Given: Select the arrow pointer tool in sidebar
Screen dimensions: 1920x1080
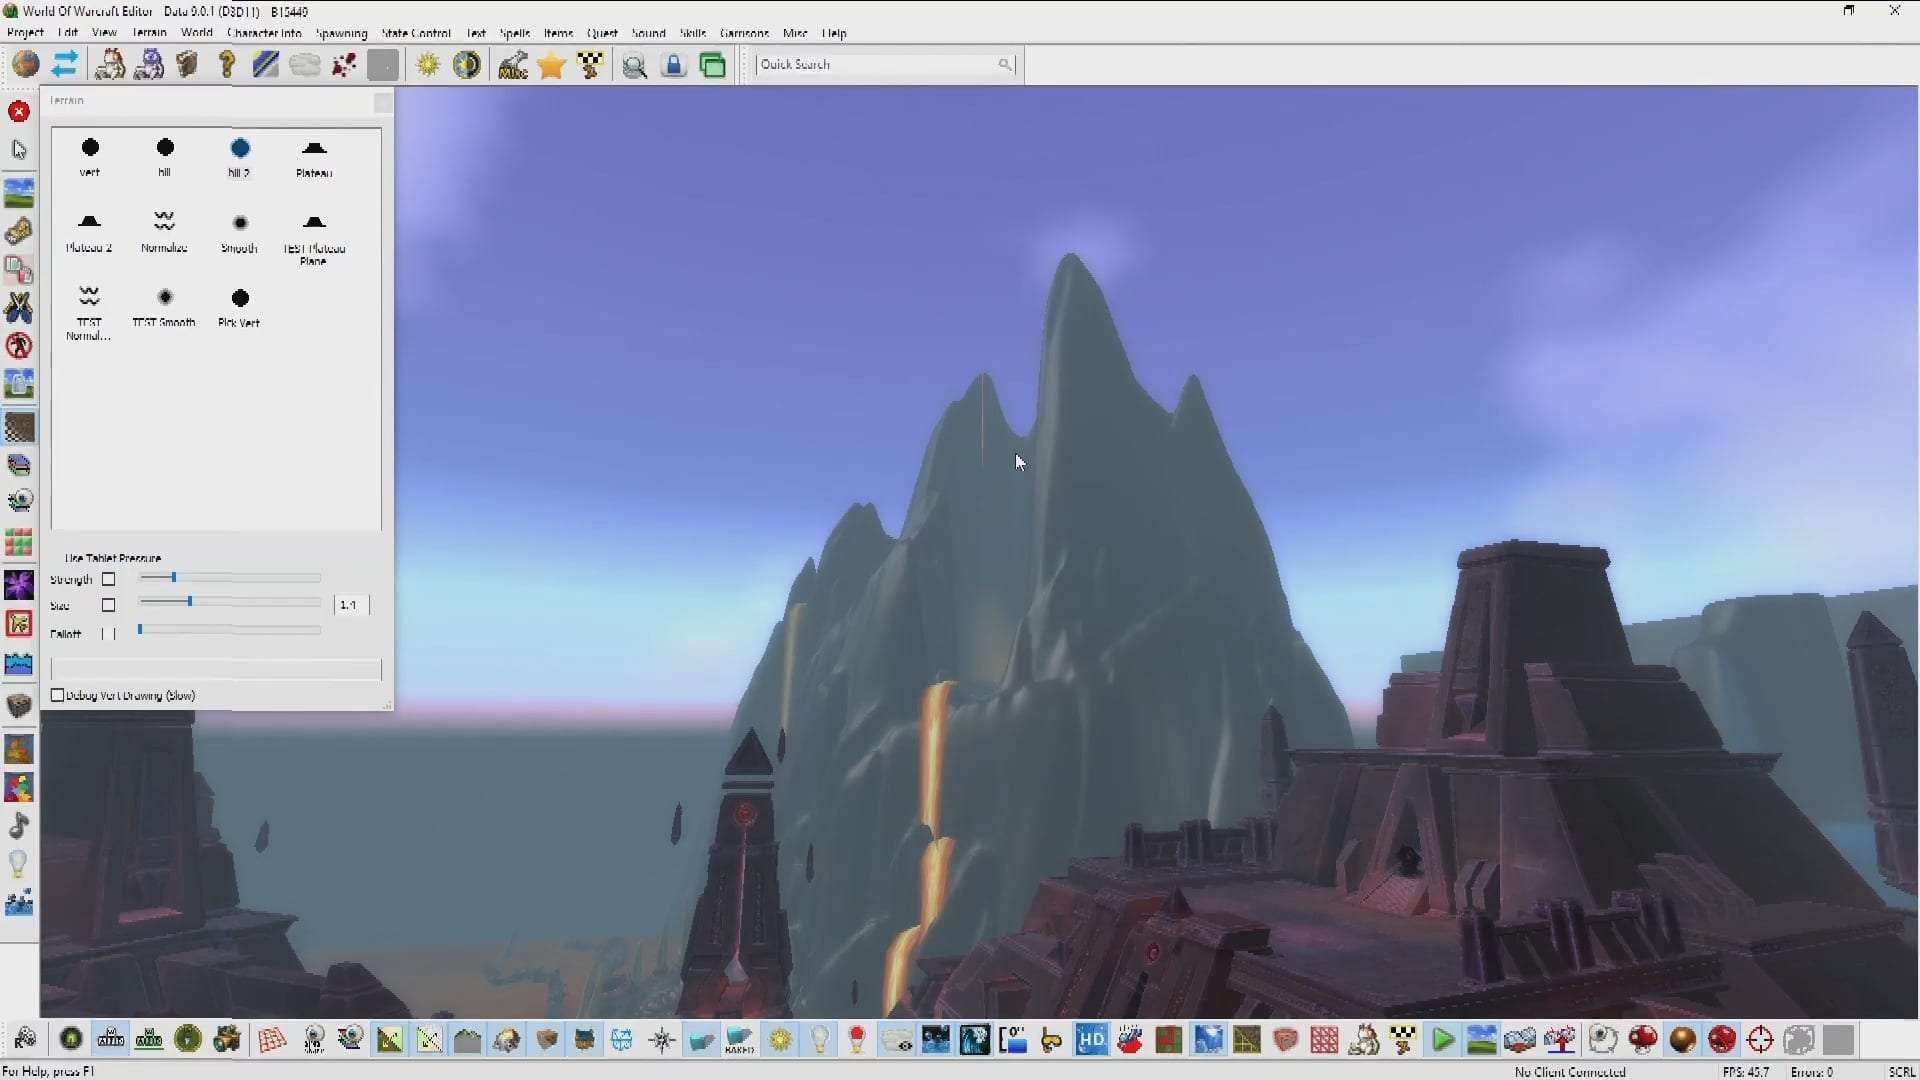Looking at the screenshot, I should pos(19,150).
